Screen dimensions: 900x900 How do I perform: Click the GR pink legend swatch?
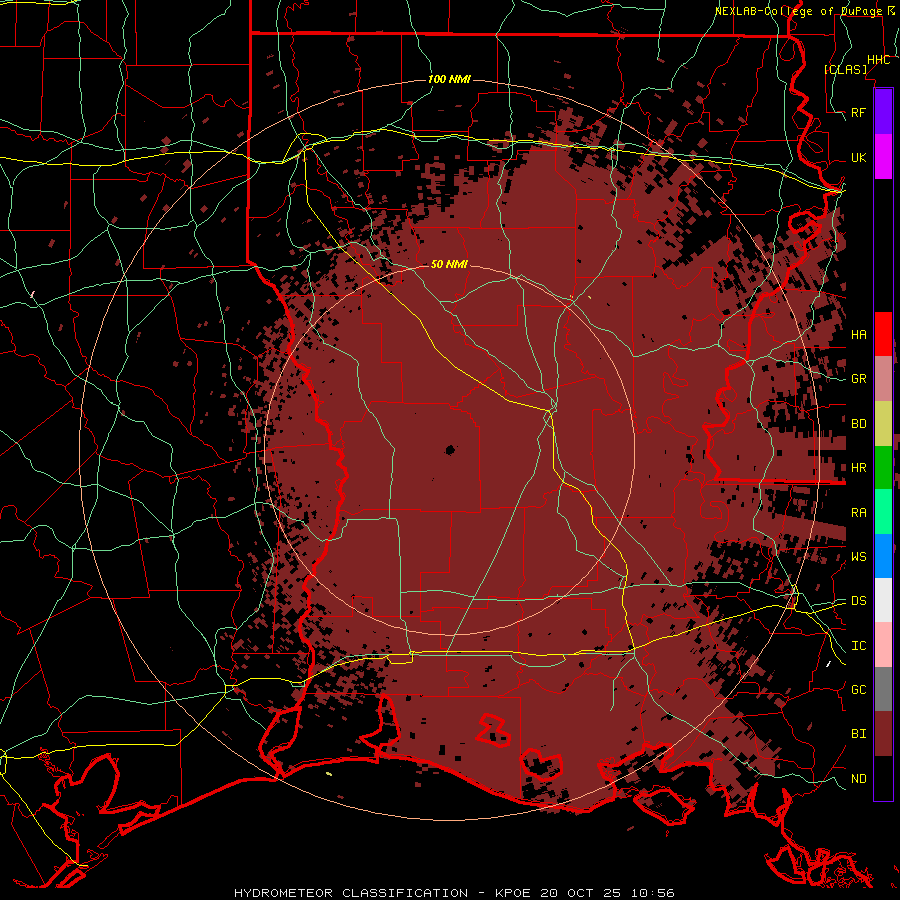point(883,379)
